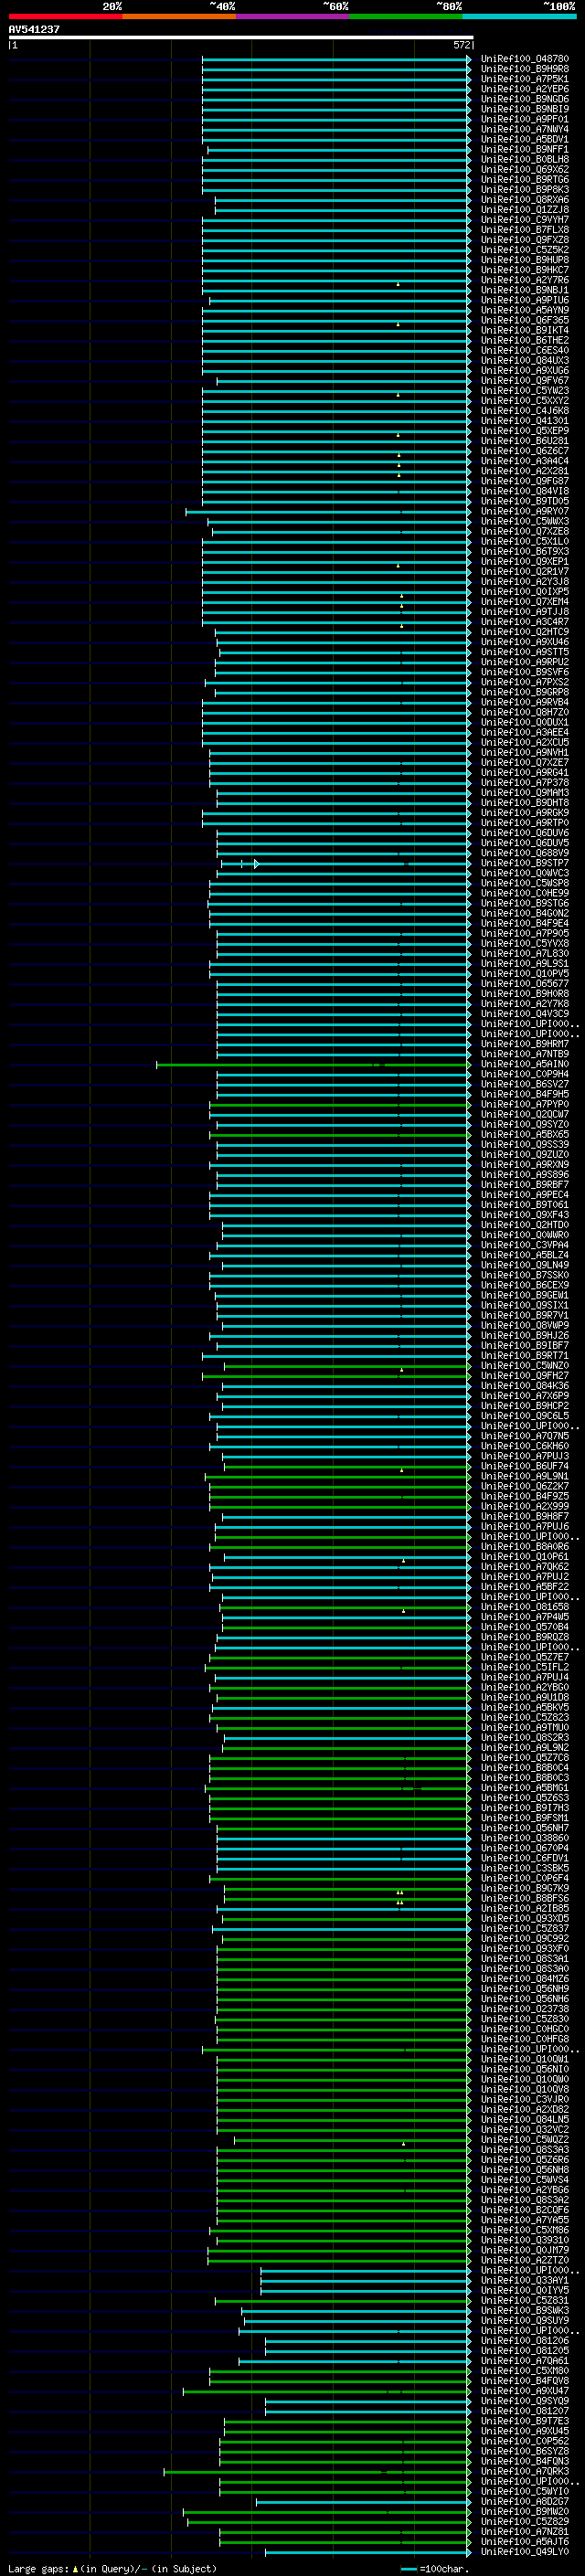Select hit UniRef100_A5BX65
The width and height of the screenshot is (585, 2576).
tap(525, 1135)
